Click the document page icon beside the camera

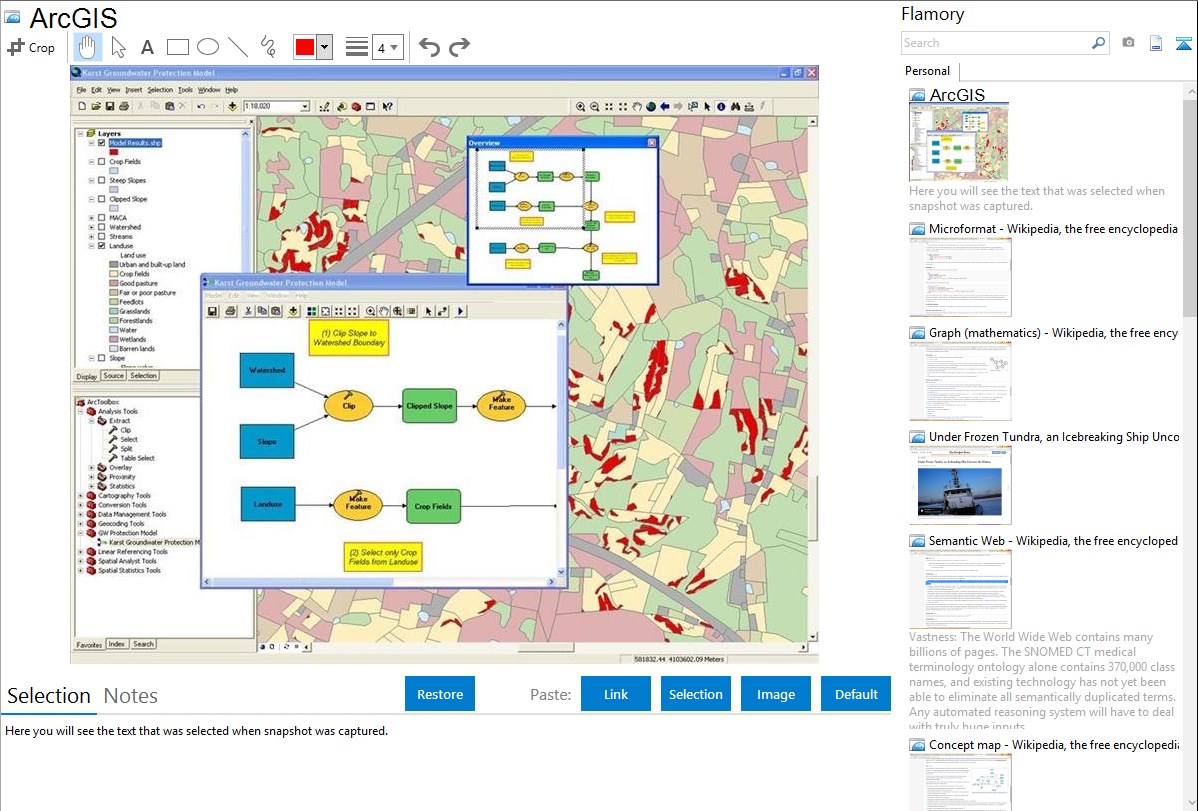click(1156, 43)
